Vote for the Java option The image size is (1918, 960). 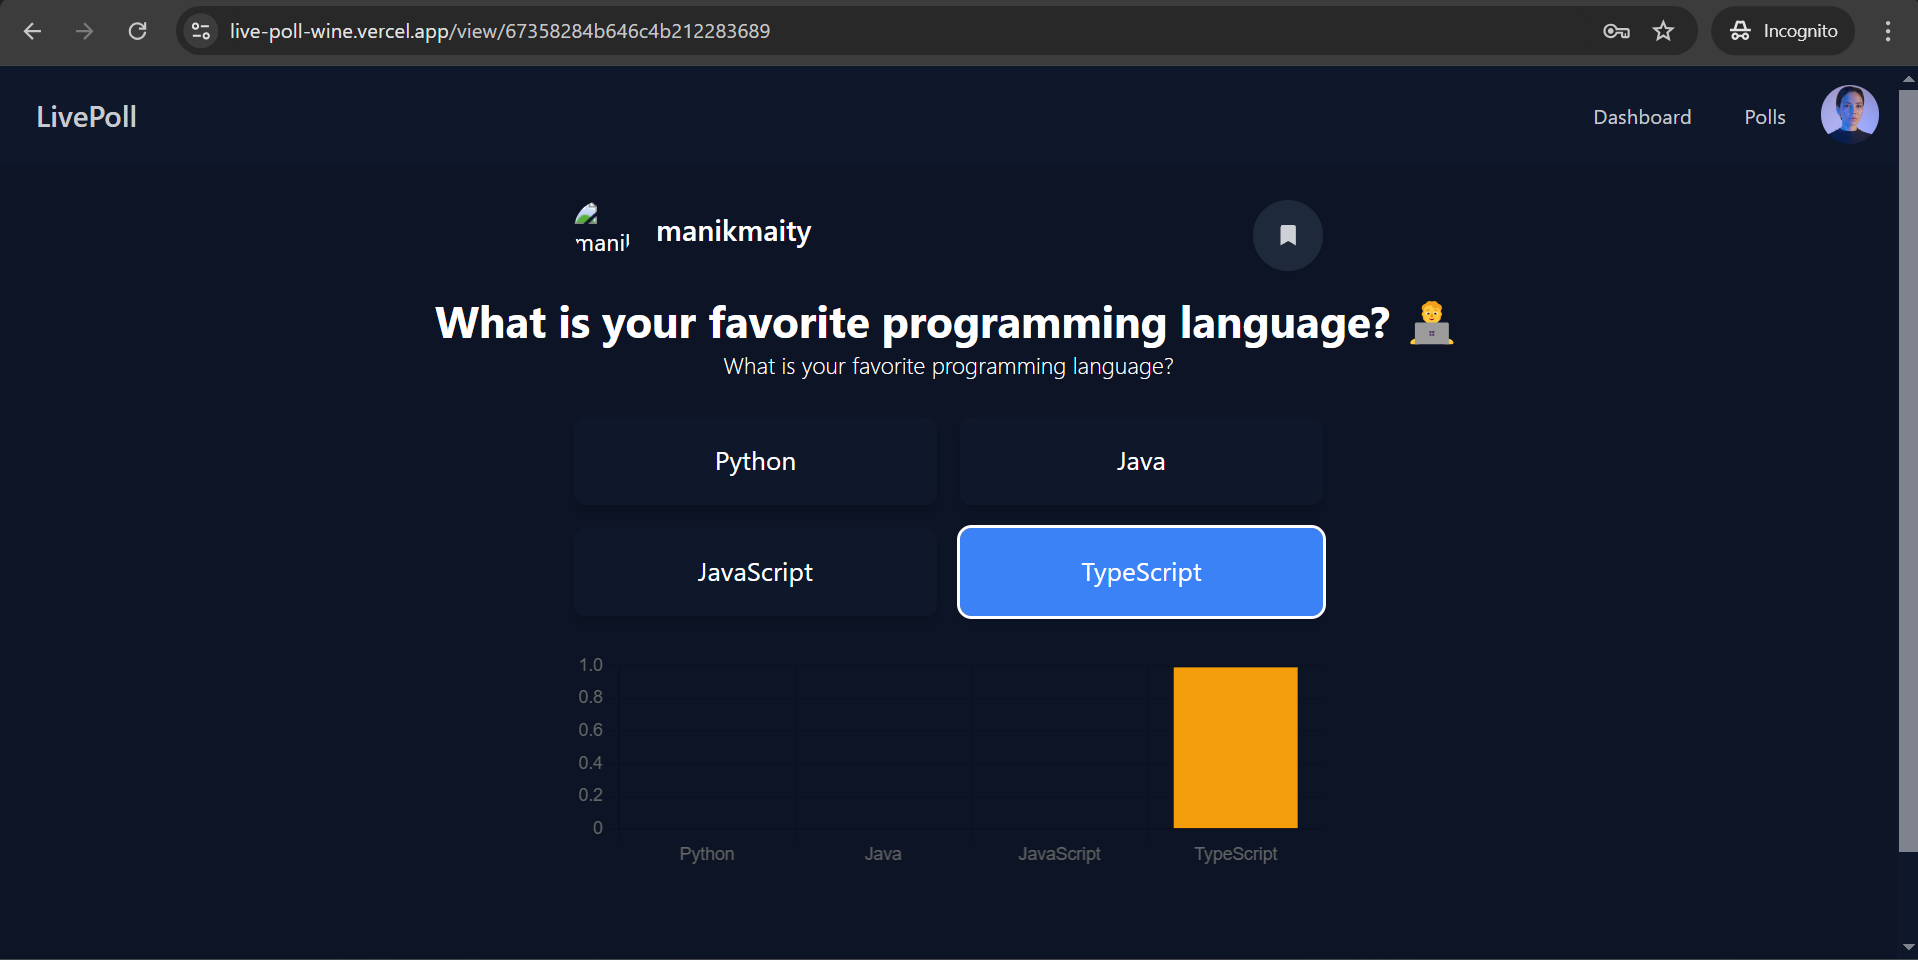pos(1140,461)
